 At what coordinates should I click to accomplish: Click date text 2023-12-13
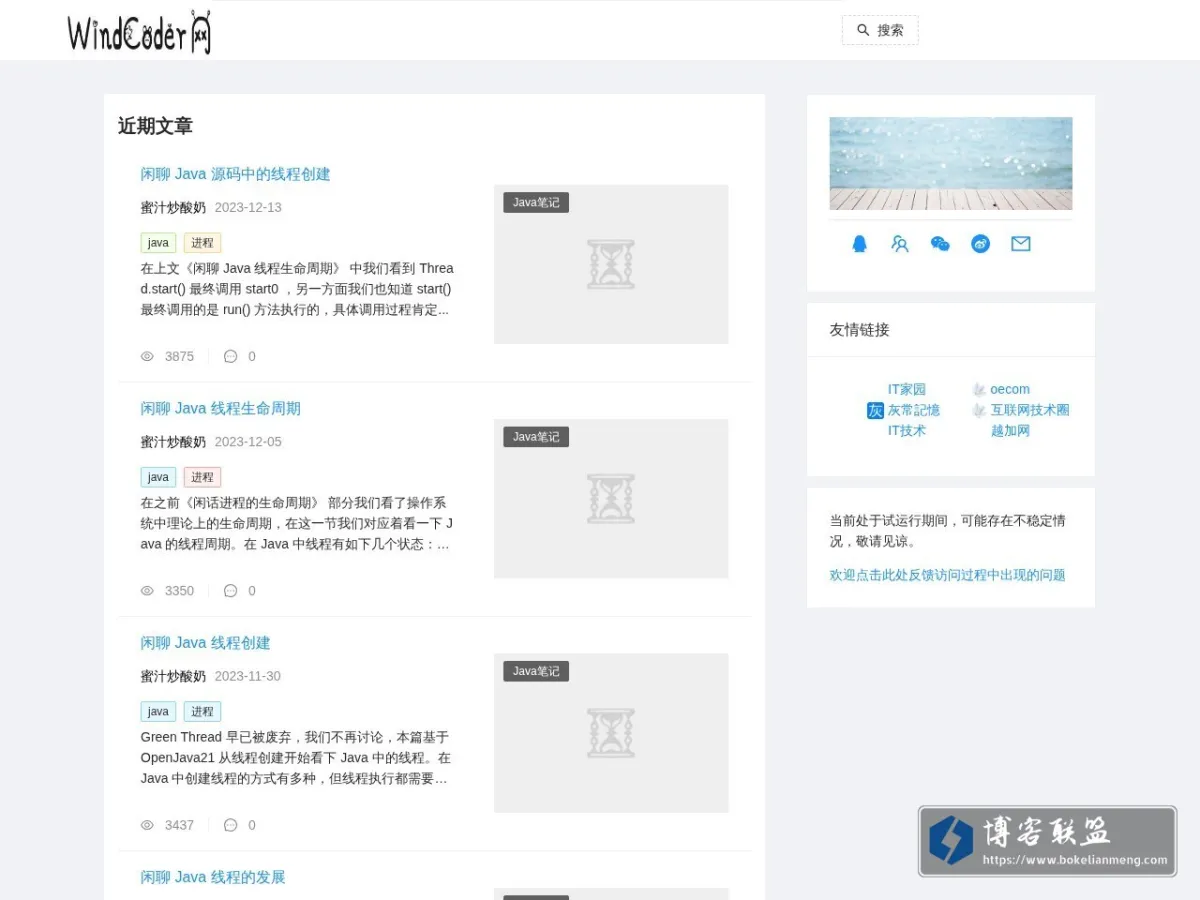248,207
